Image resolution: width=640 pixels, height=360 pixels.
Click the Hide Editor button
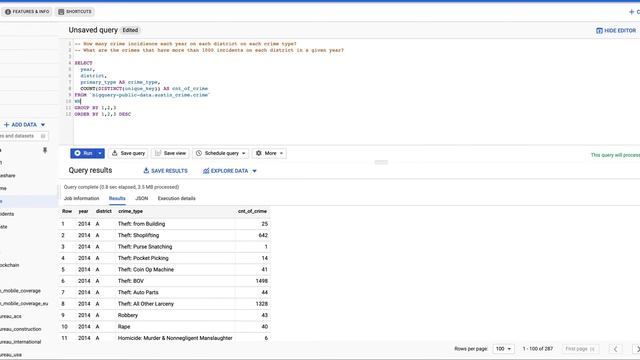tap(616, 31)
